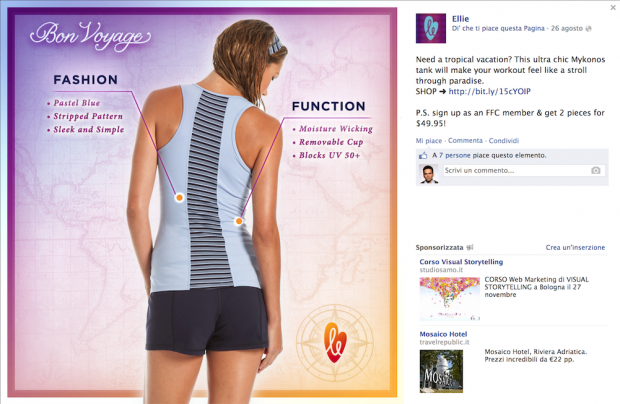The image size is (620, 404).
Task: Click the Commenta link
Action: (x=465, y=141)
